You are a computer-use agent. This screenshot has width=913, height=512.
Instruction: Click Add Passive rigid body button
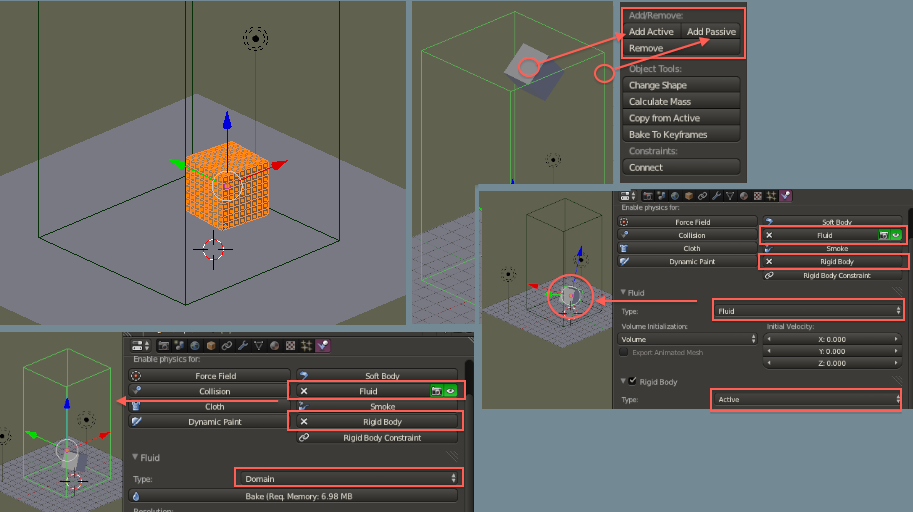click(711, 31)
